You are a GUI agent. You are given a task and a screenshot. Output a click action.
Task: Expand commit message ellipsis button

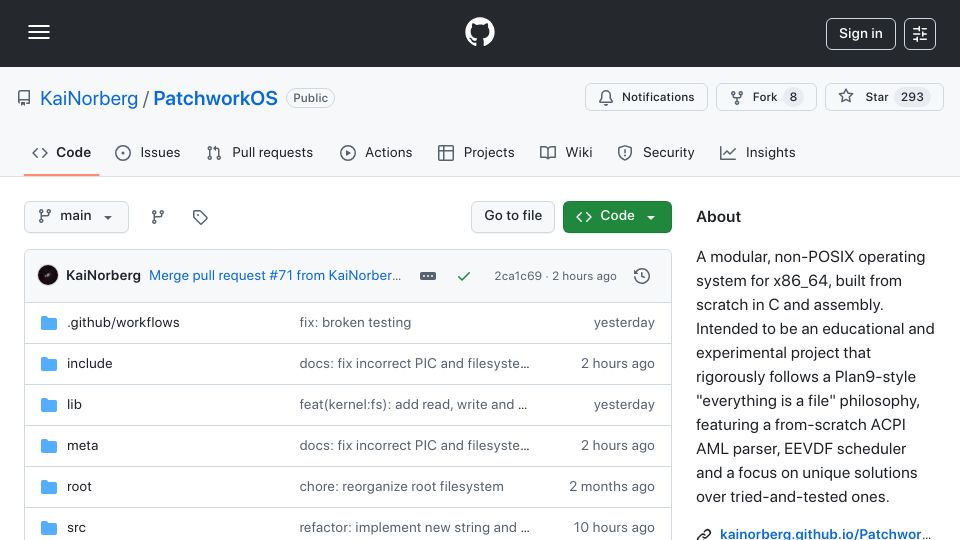(x=428, y=276)
